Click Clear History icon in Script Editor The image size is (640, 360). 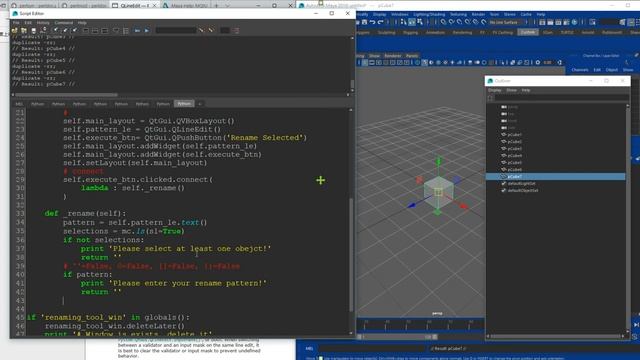coord(56,30)
